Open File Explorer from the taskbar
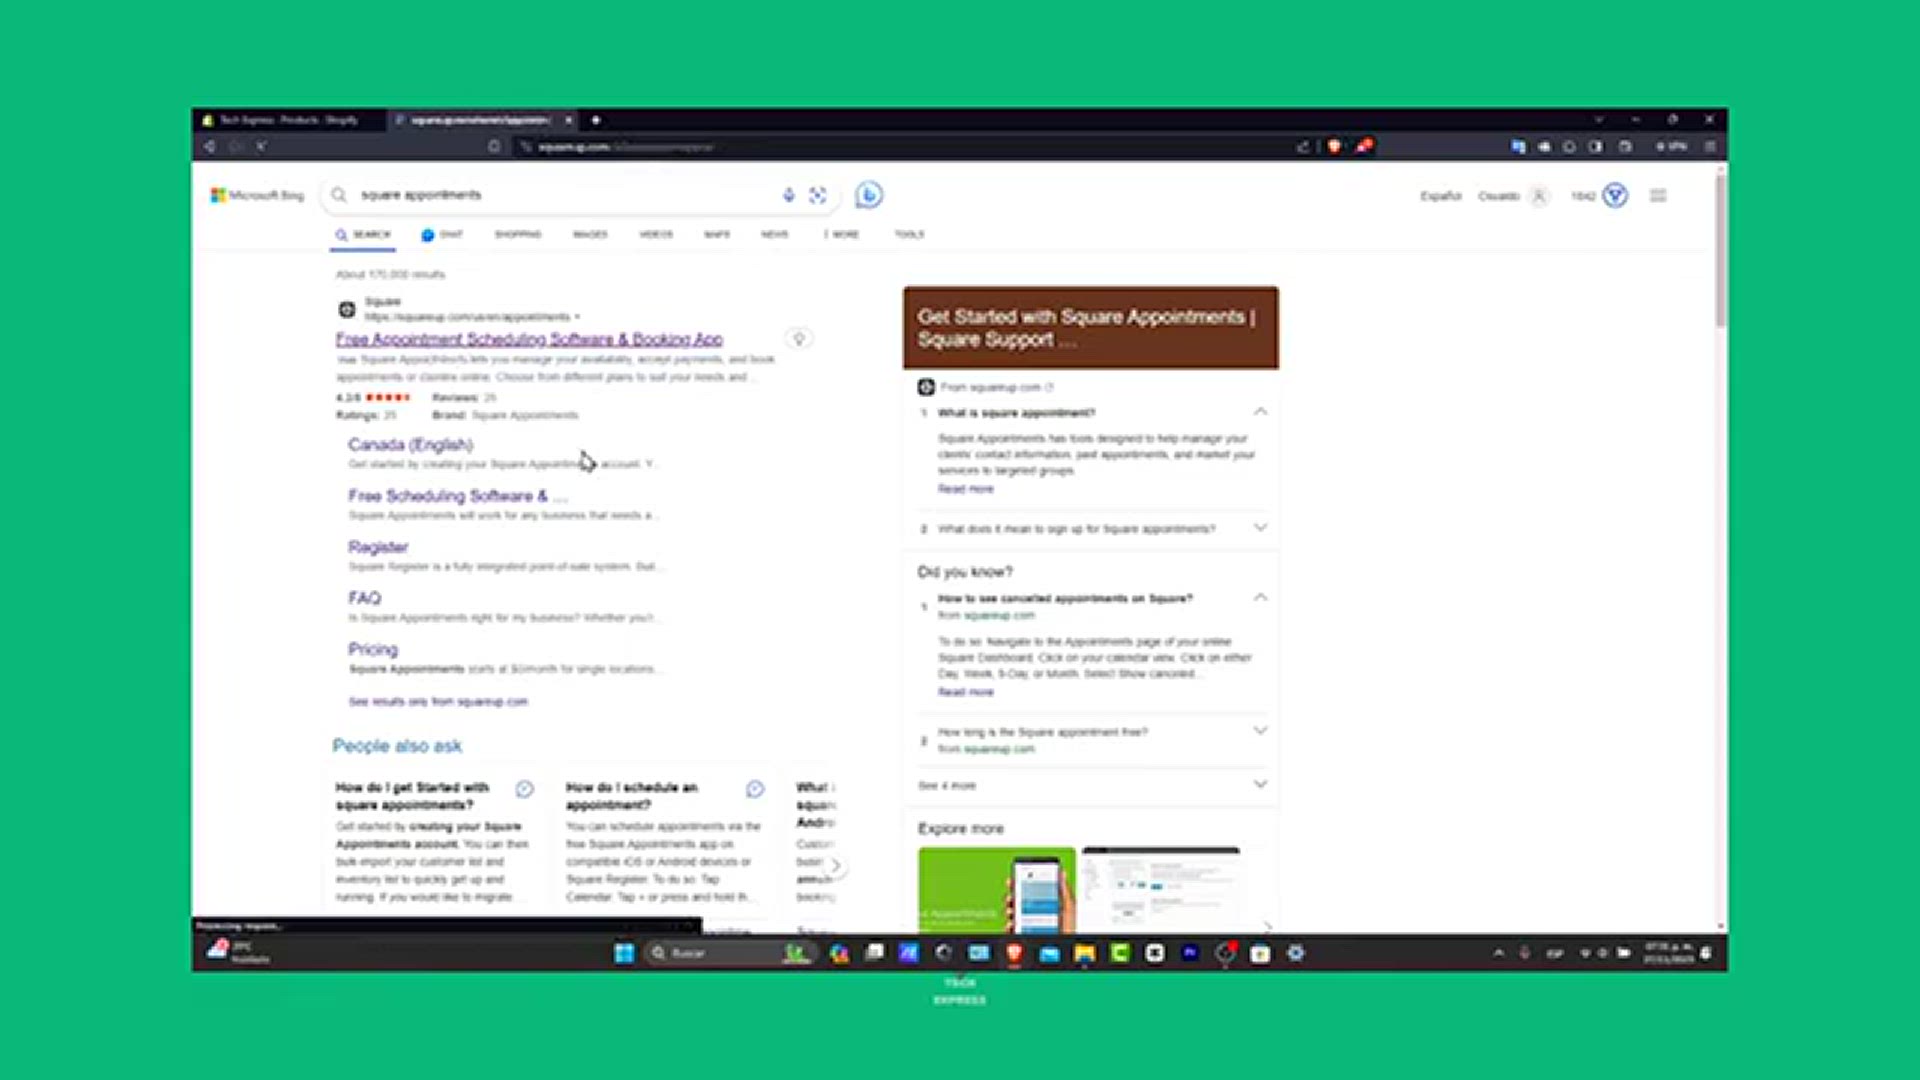Viewport: 1920px width, 1080px height. pyautogui.click(x=1084, y=953)
